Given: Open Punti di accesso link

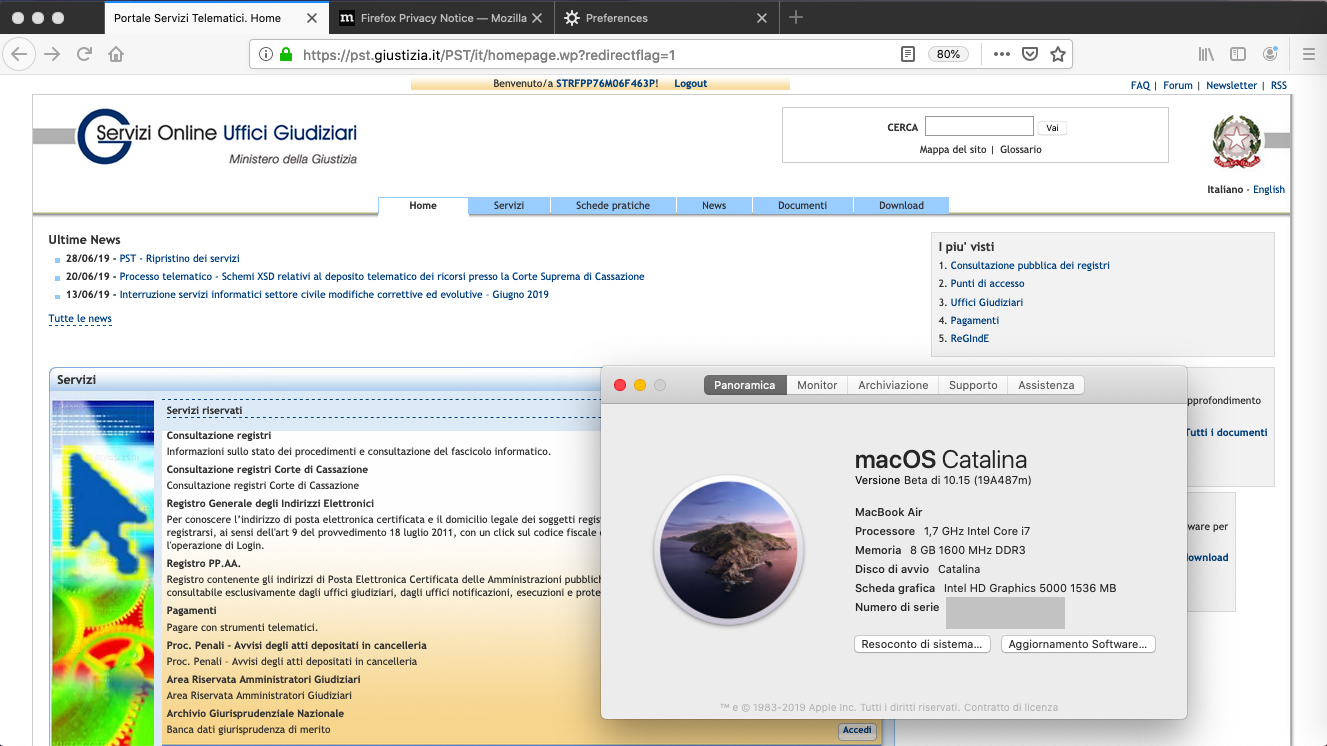Looking at the screenshot, I should [987, 284].
